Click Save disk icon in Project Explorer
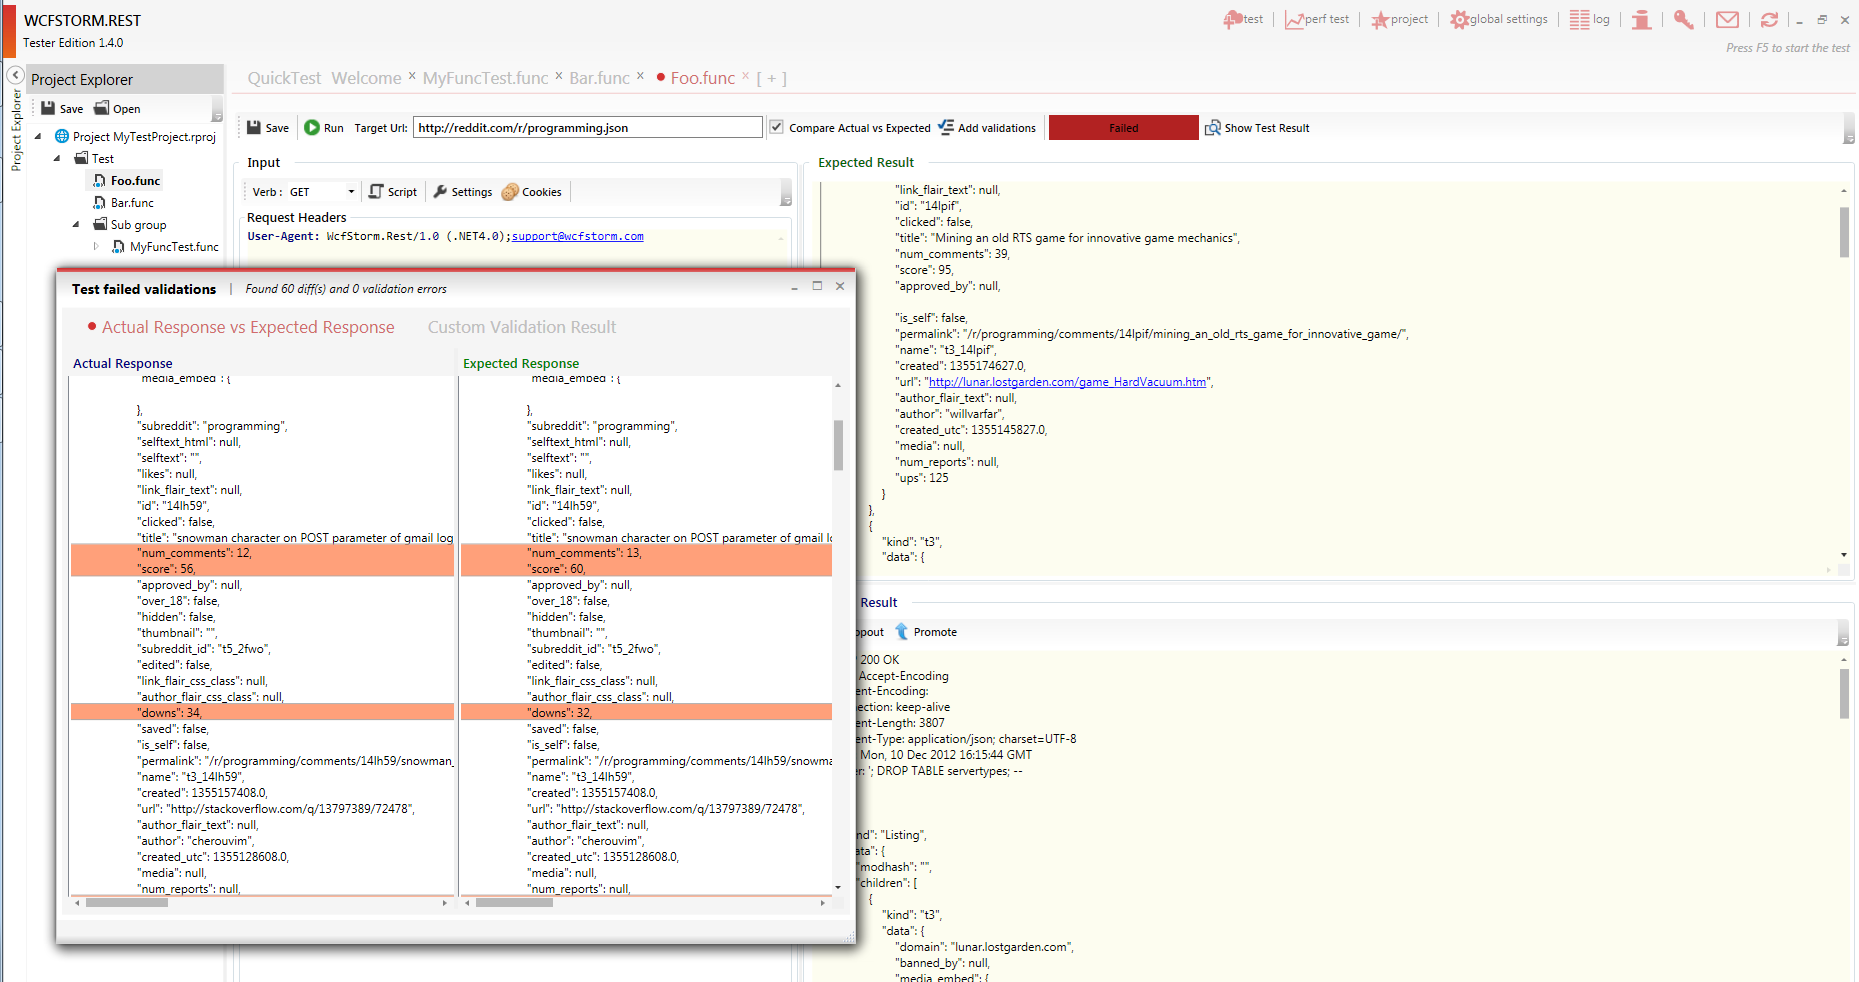 point(47,108)
